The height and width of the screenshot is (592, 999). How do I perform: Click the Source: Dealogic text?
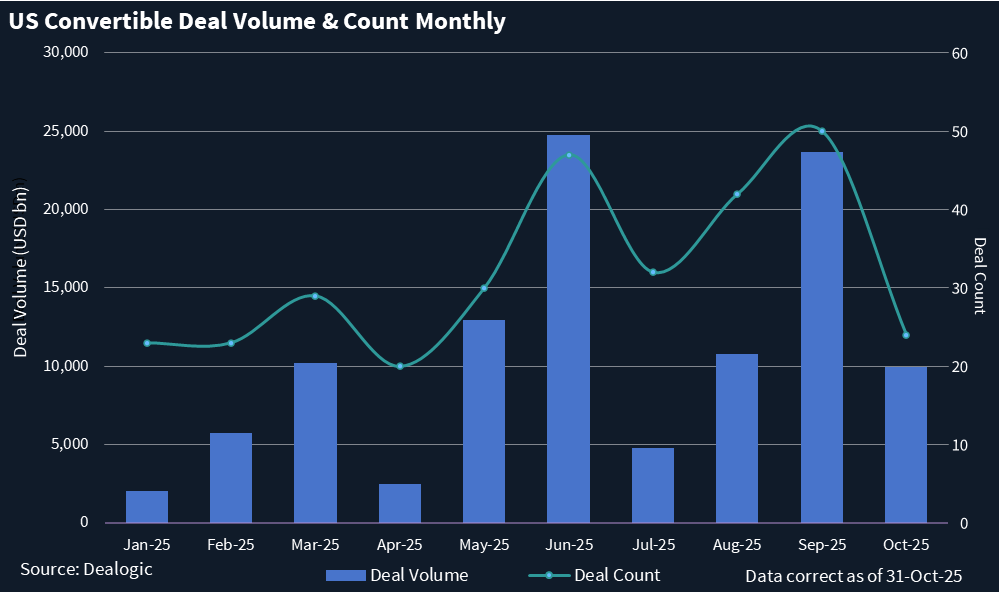coord(87,568)
